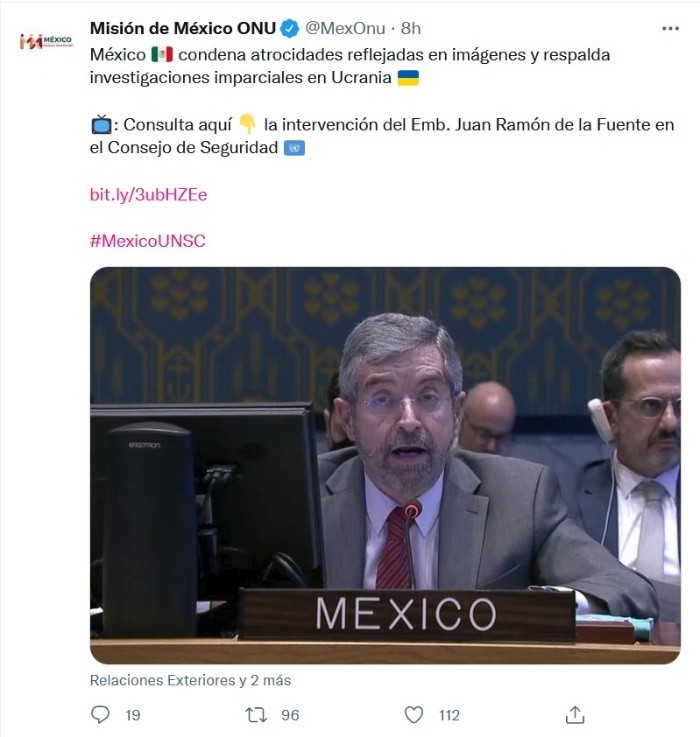The height and width of the screenshot is (737, 700).
Task: Open the three-dot more options menu
Action: (670, 29)
